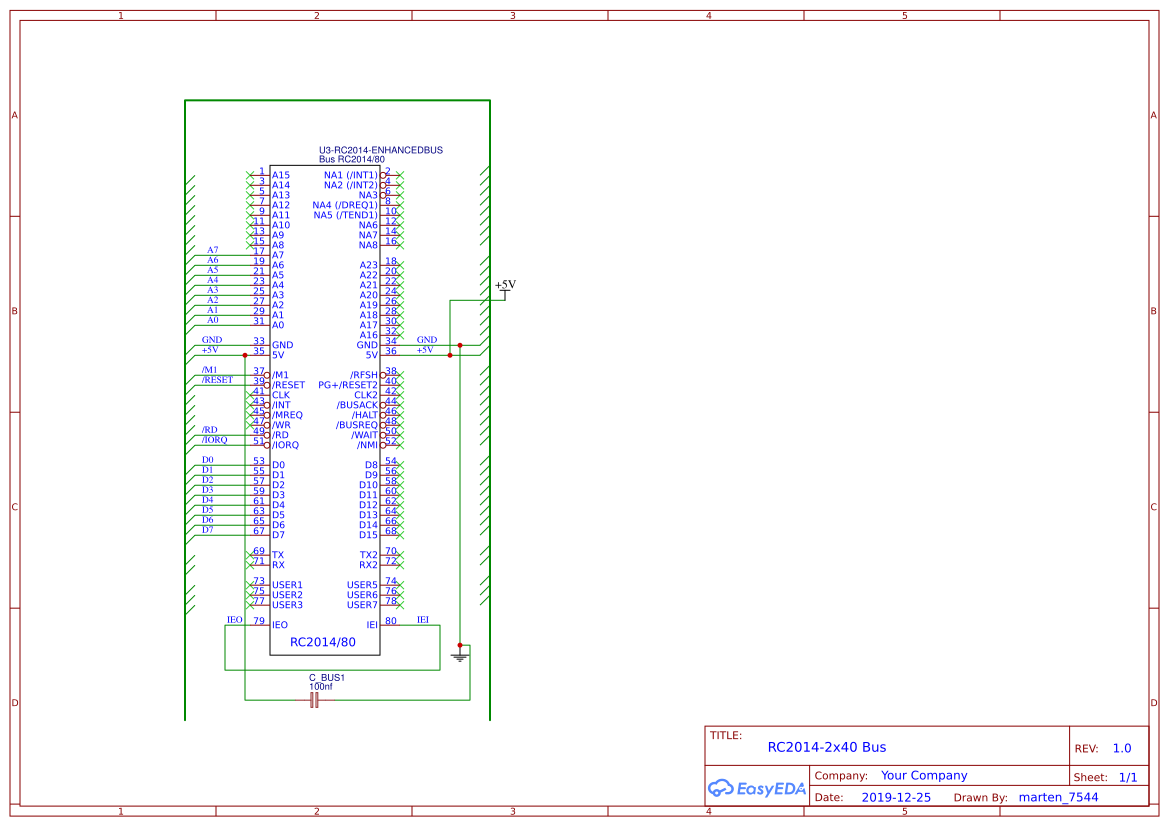1169x827 pixels.
Task: Select the ground symbol near the IEI pin
Action: 460,656
